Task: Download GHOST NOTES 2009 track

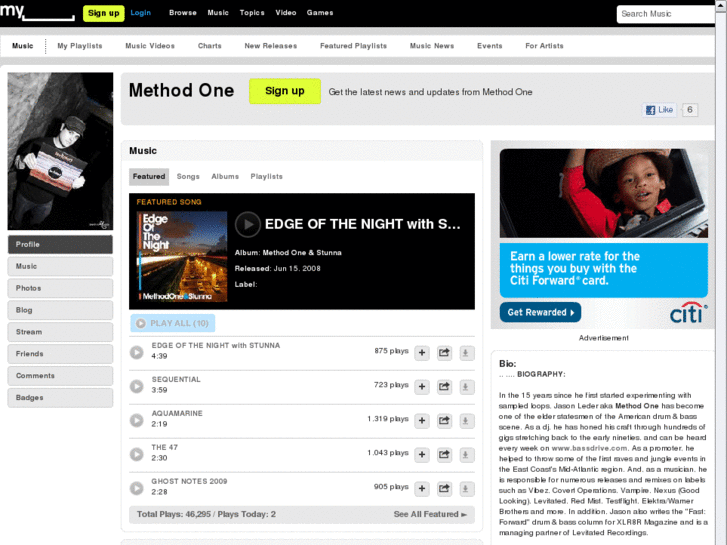Action: click(x=466, y=488)
